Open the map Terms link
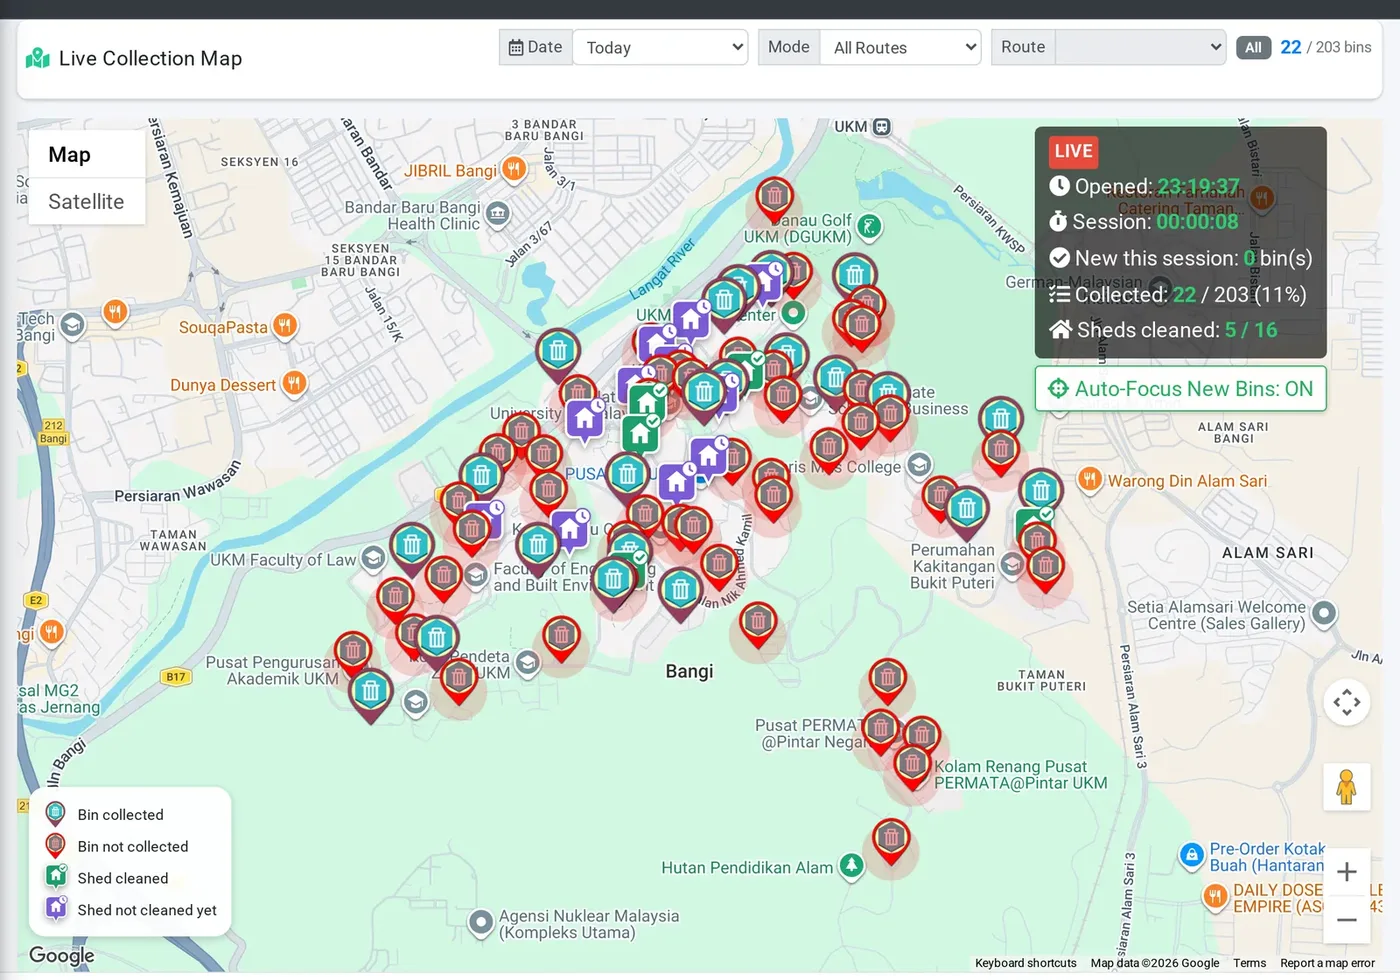 coord(1250,963)
